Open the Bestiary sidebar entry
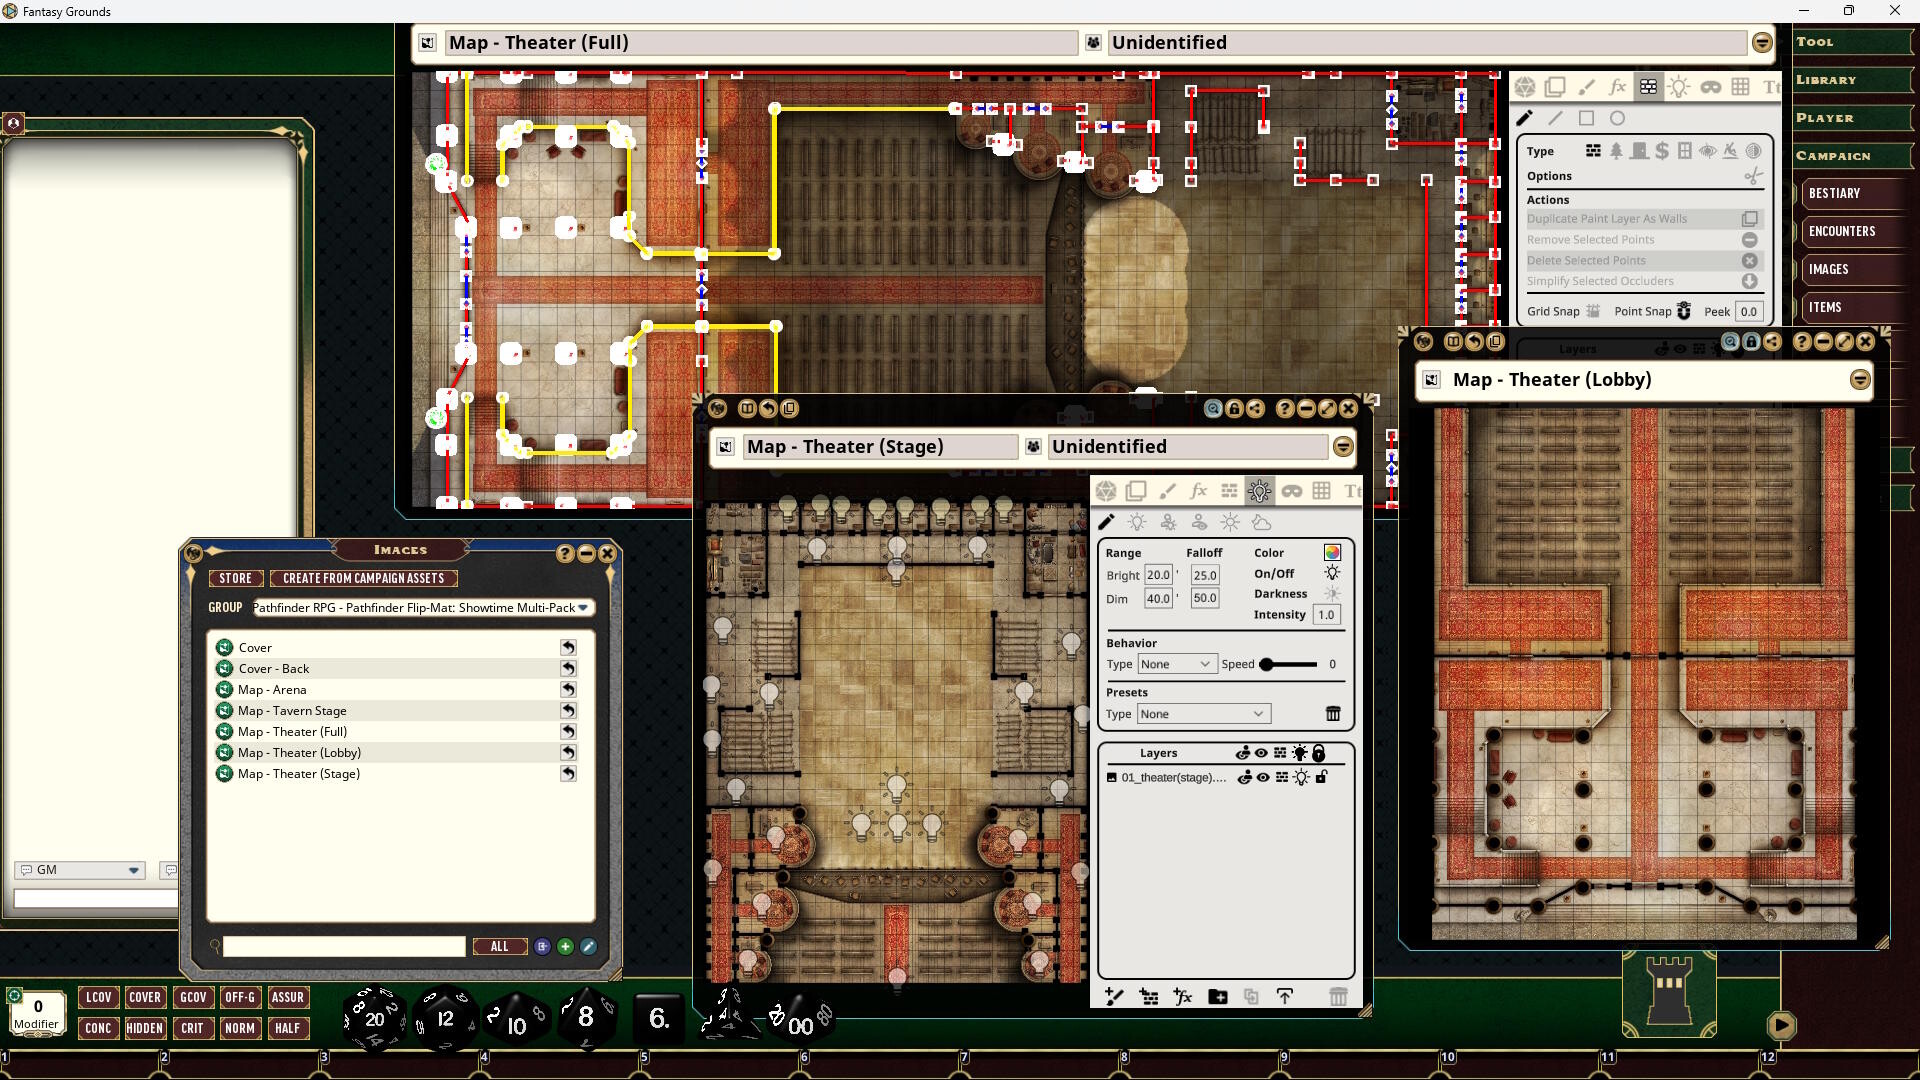The width and height of the screenshot is (1920, 1080). pyautogui.click(x=1857, y=193)
